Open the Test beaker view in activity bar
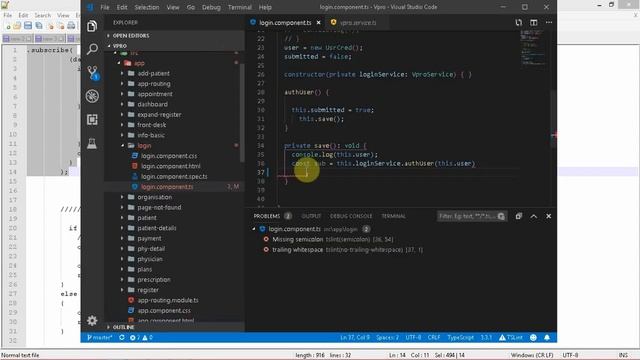Viewport: 640px width, 360px height. click(92, 143)
